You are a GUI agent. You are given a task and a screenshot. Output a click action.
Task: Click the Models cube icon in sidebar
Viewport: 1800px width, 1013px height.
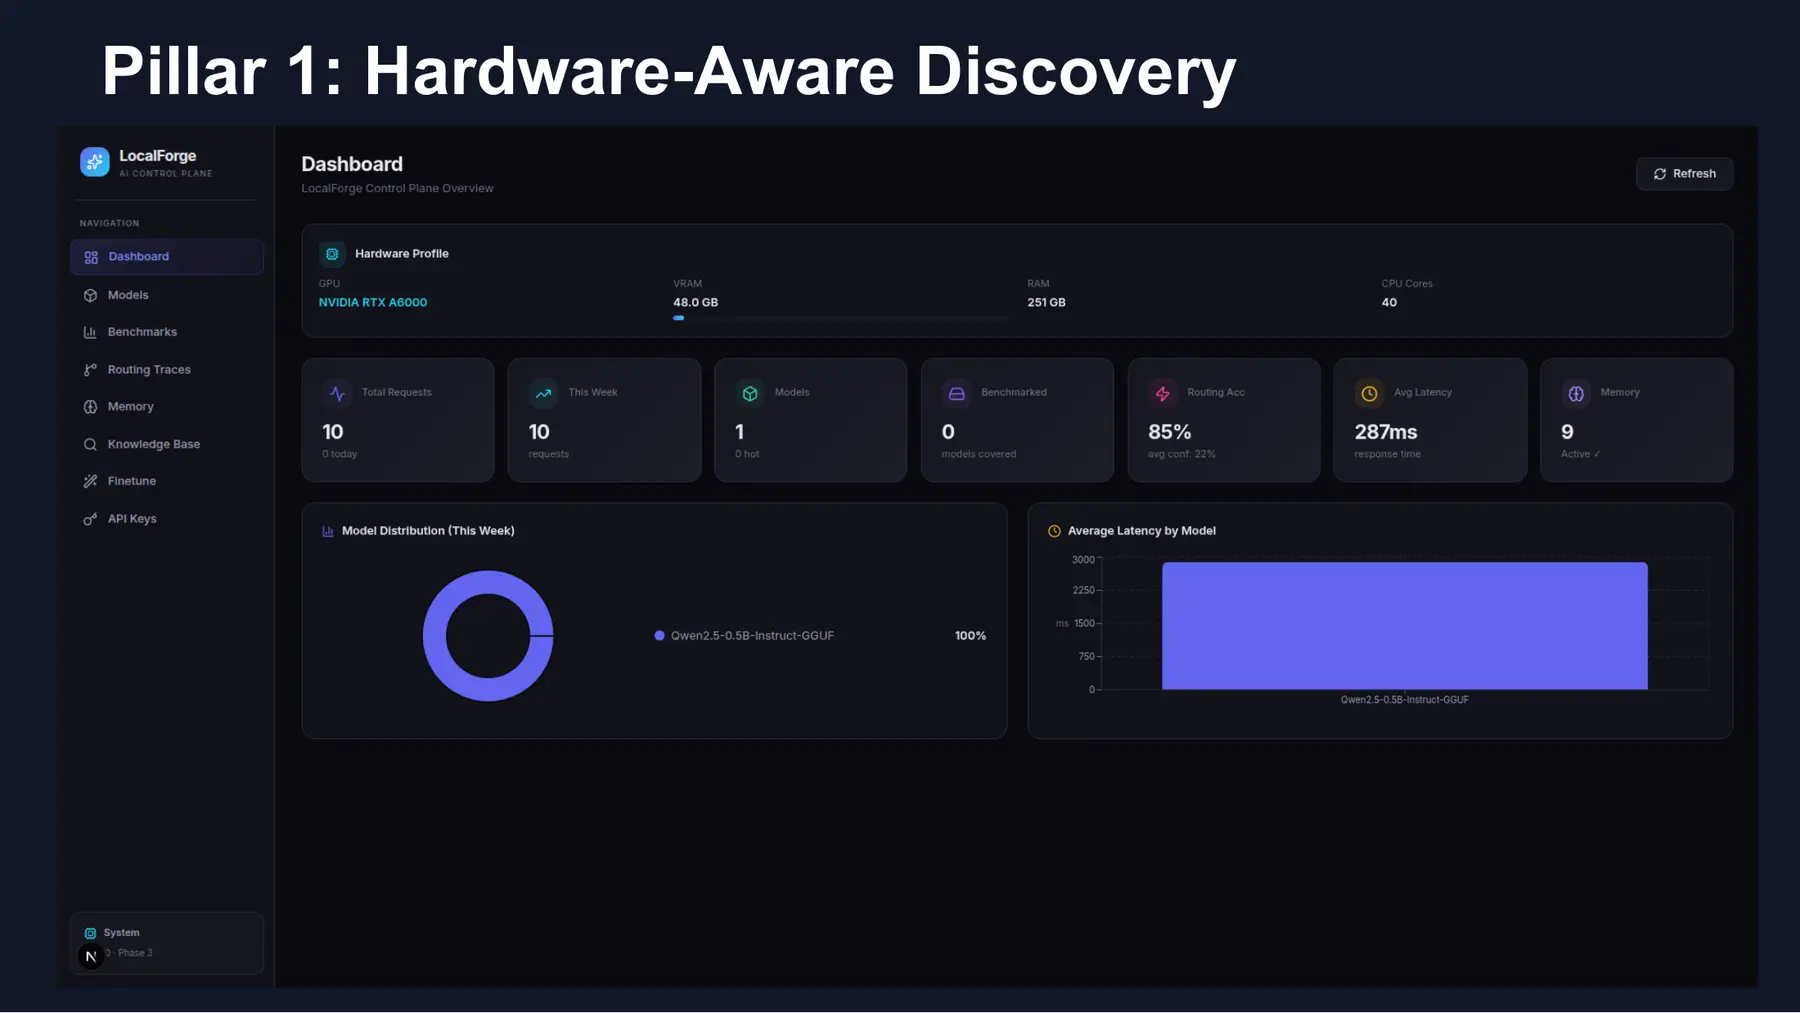90,295
